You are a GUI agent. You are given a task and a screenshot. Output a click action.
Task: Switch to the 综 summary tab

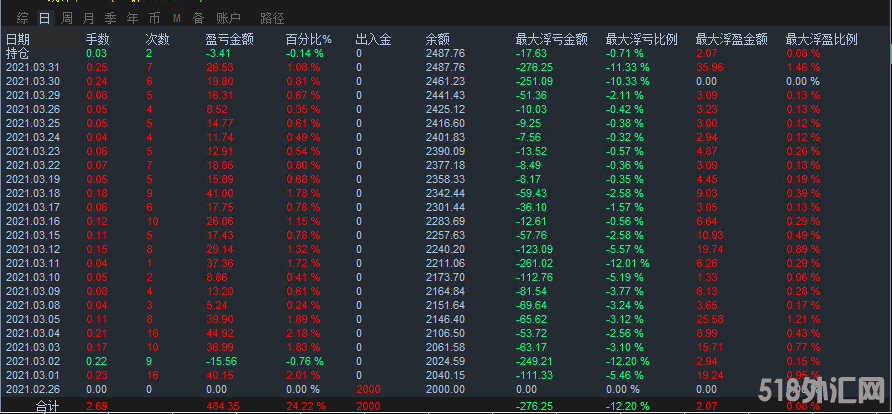tap(20, 18)
